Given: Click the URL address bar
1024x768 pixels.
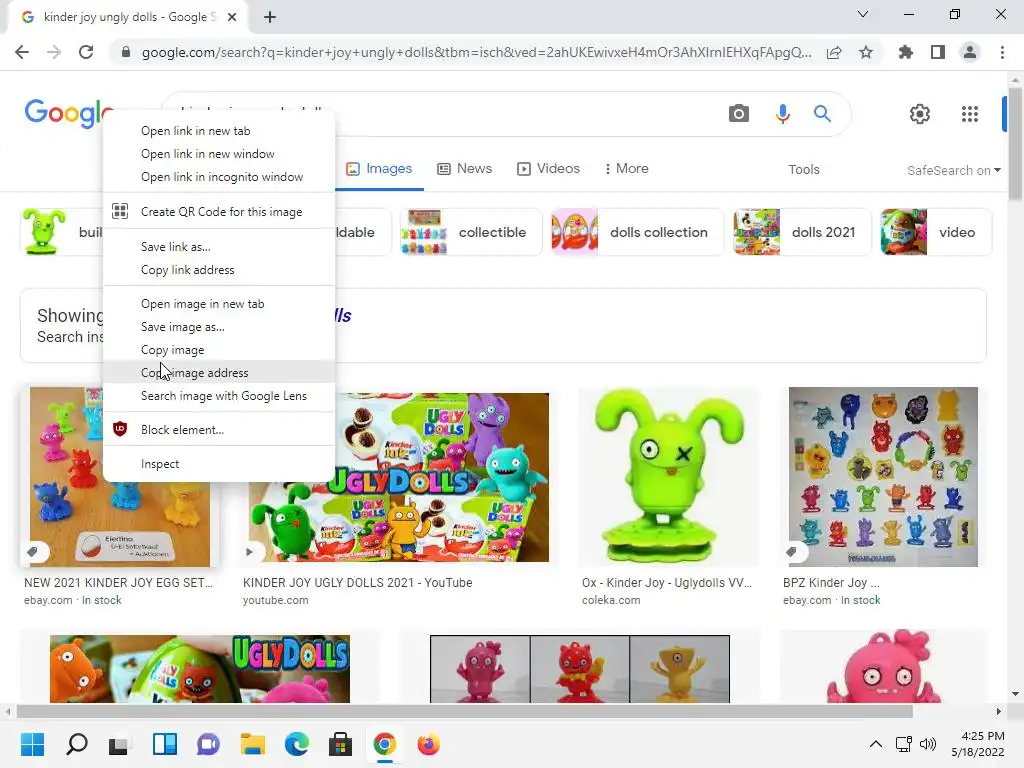Looking at the screenshot, I should (x=477, y=52).
